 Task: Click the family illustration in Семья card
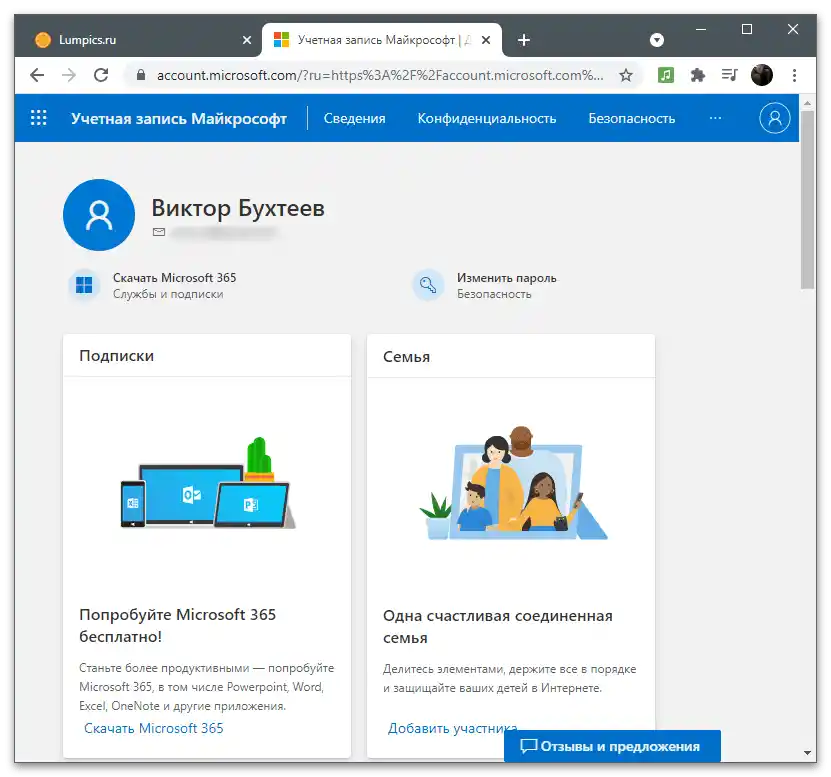click(x=513, y=483)
